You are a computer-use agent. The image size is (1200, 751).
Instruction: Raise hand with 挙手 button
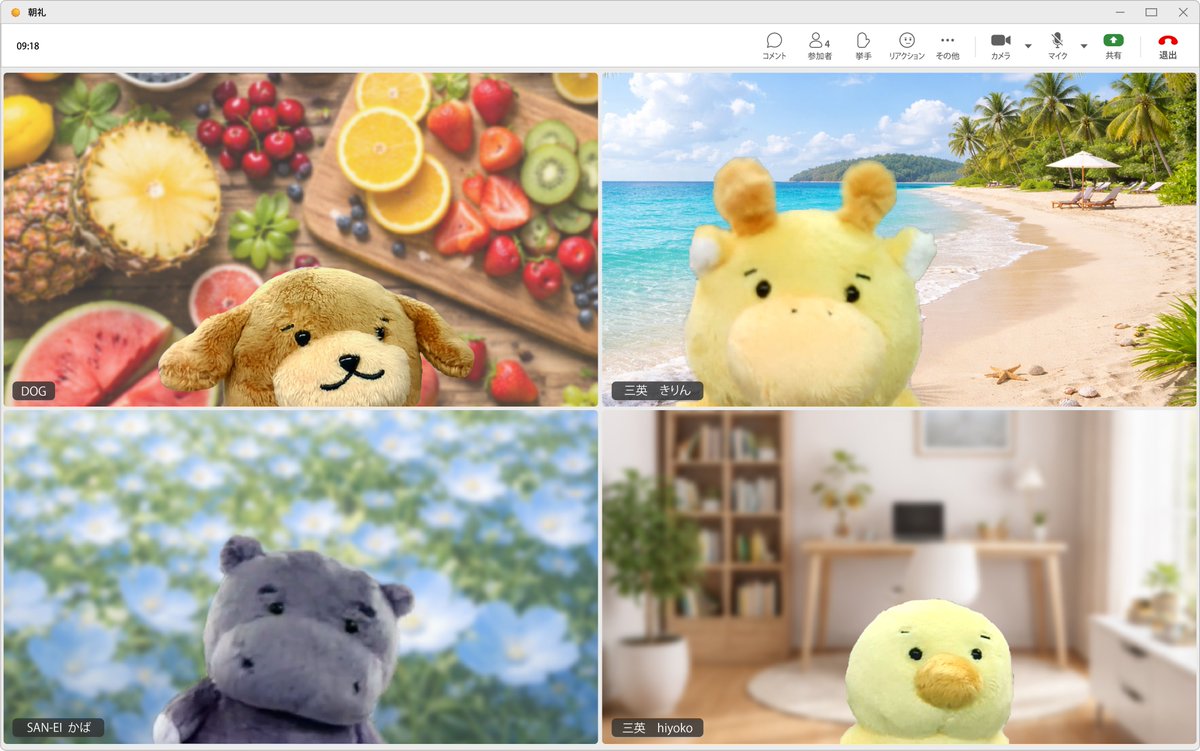(x=863, y=46)
